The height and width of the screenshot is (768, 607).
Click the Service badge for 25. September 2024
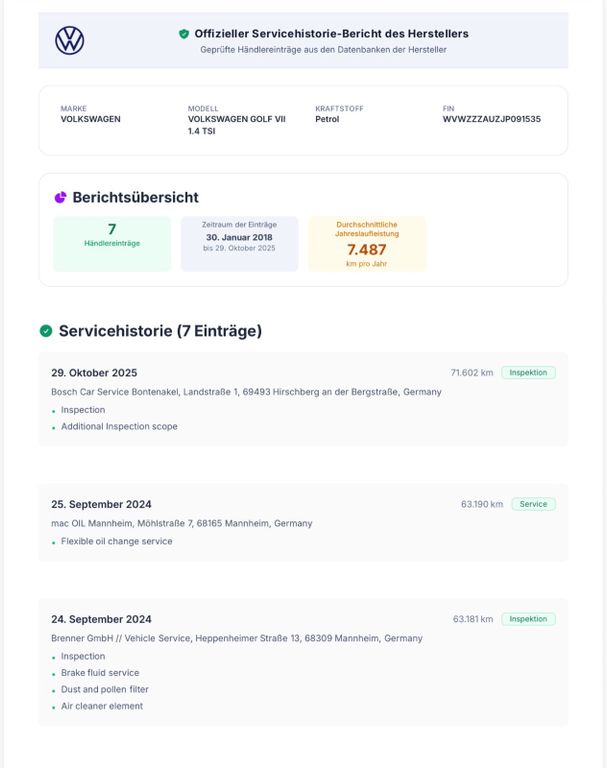(x=534, y=504)
